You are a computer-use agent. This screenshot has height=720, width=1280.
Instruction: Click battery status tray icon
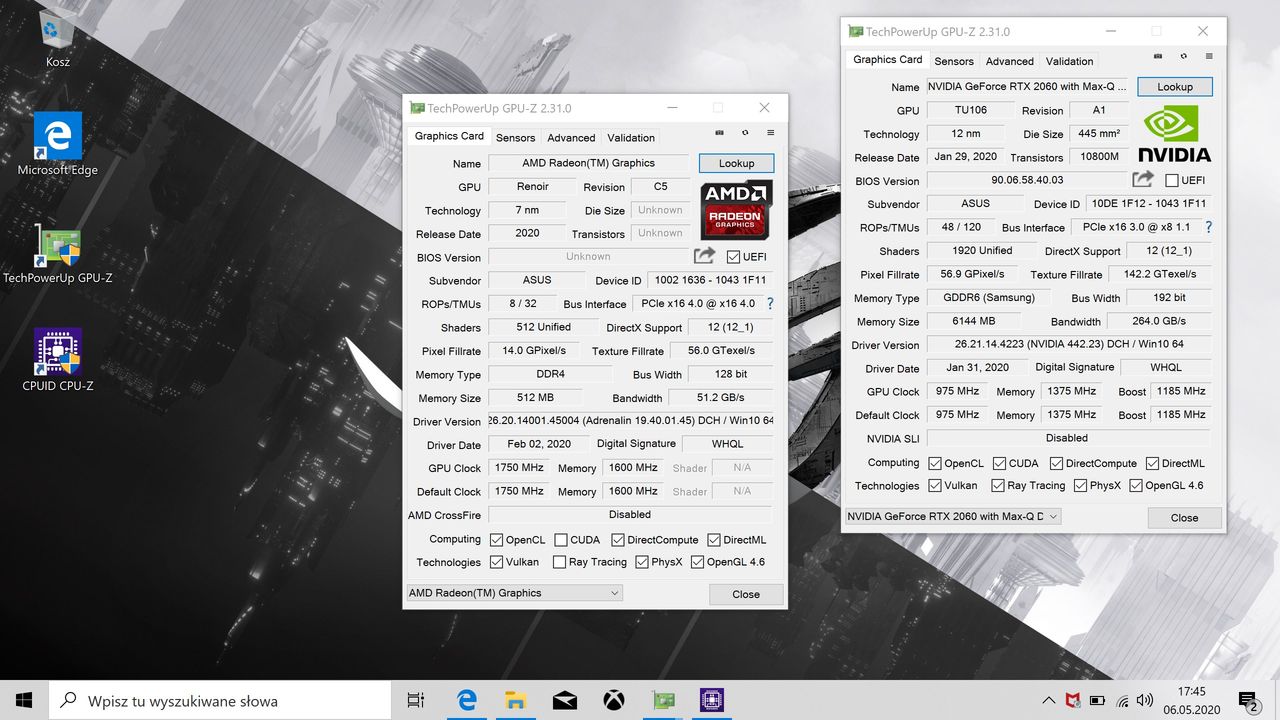tap(1097, 700)
